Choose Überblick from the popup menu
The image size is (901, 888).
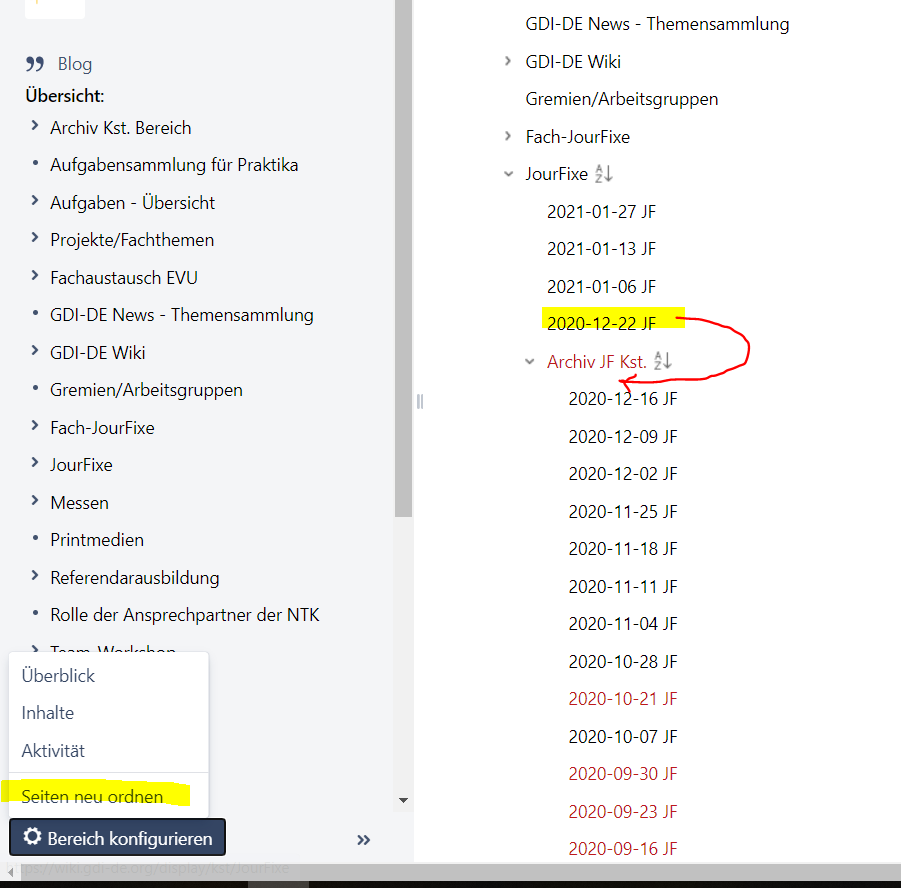tap(58, 676)
